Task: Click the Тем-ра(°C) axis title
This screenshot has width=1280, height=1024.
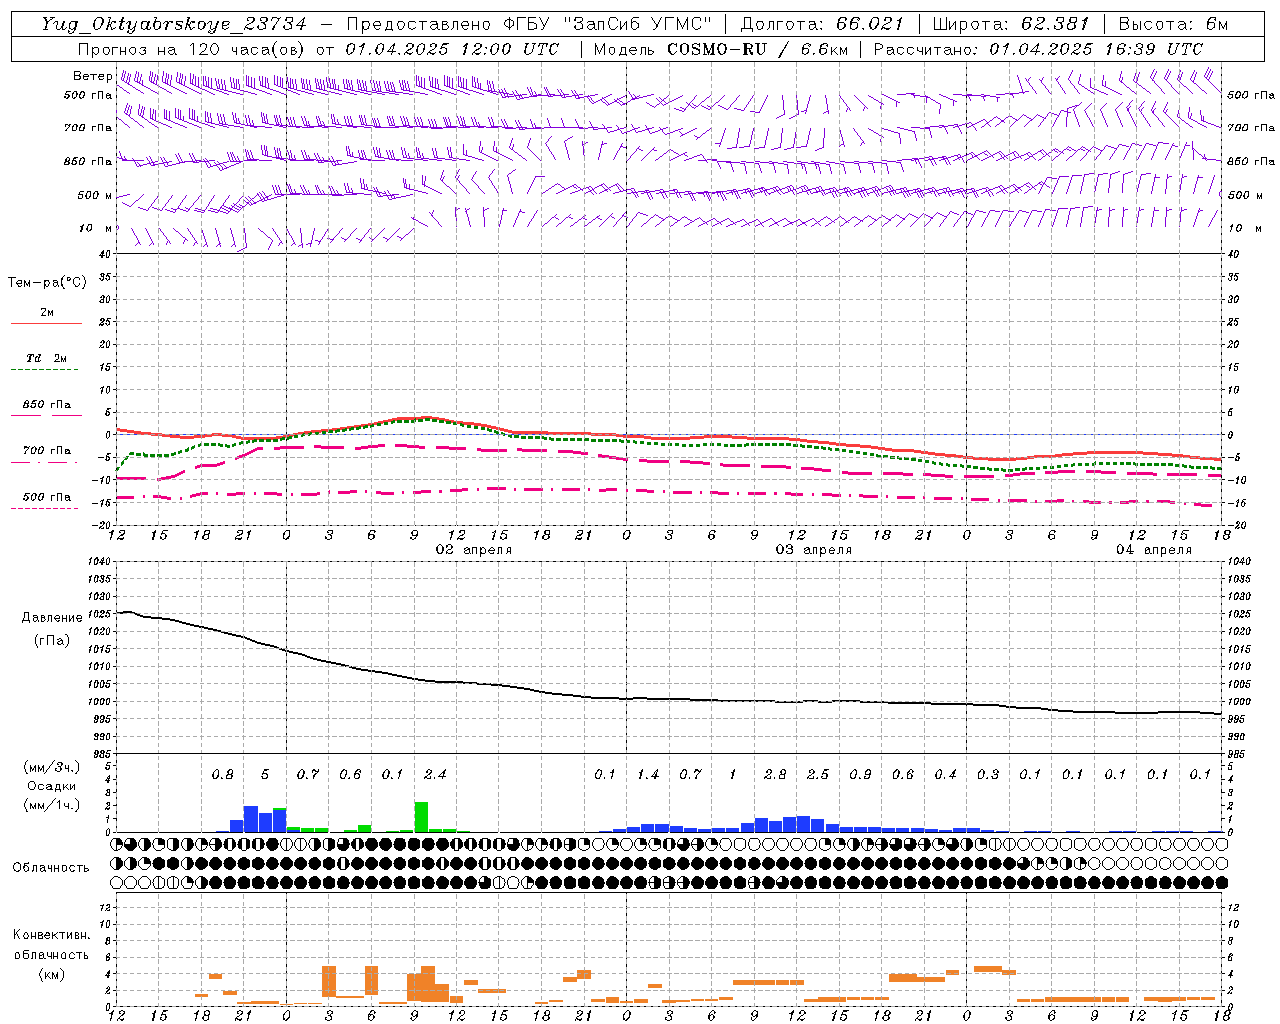Action: pyautogui.click(x=47, y=283)
